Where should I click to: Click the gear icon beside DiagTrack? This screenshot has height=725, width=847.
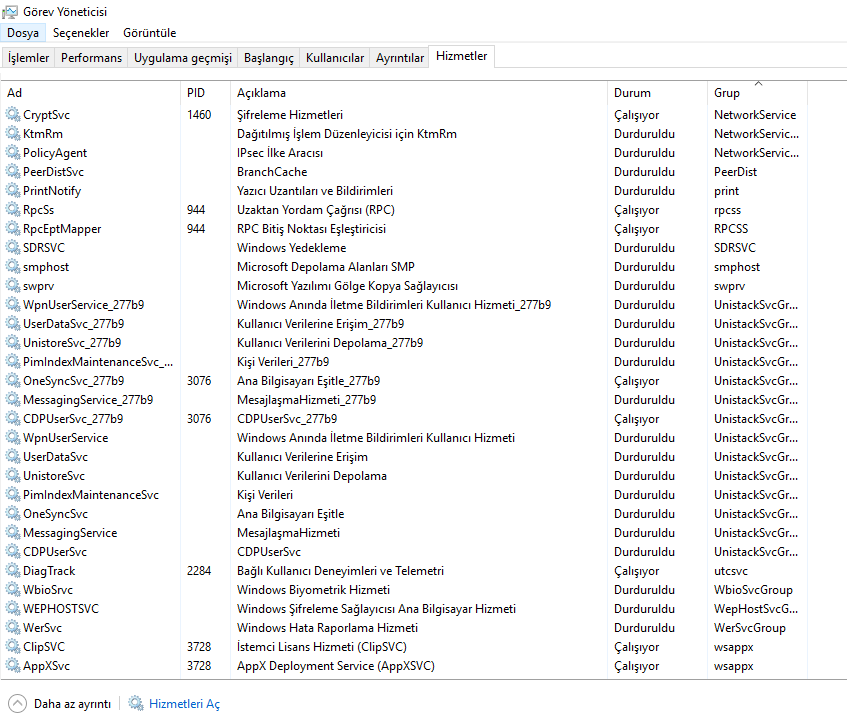13,571
